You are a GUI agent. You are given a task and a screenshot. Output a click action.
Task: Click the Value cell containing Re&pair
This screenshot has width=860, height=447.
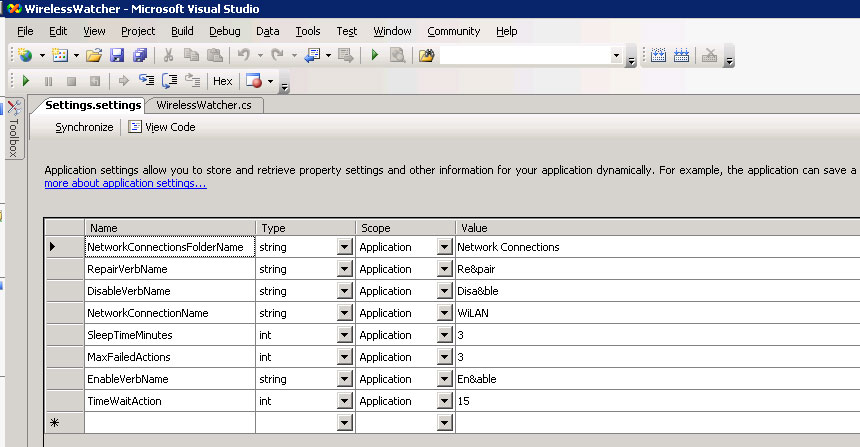(x=658, y=269)
